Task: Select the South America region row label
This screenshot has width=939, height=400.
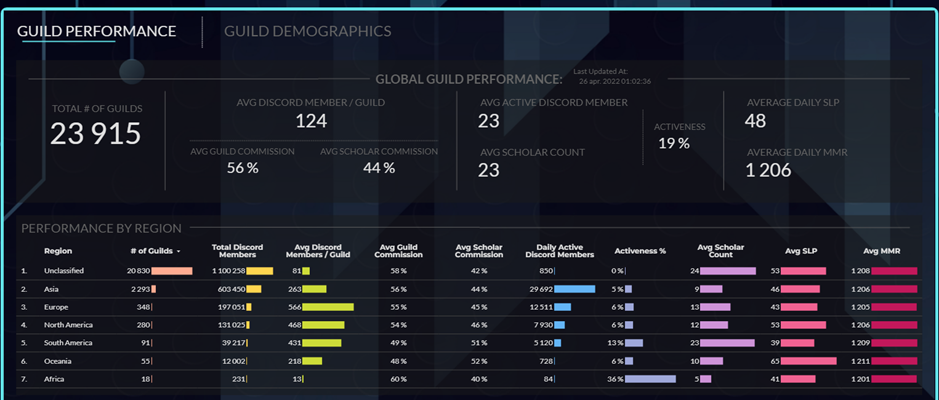Action: coord(68,343)
